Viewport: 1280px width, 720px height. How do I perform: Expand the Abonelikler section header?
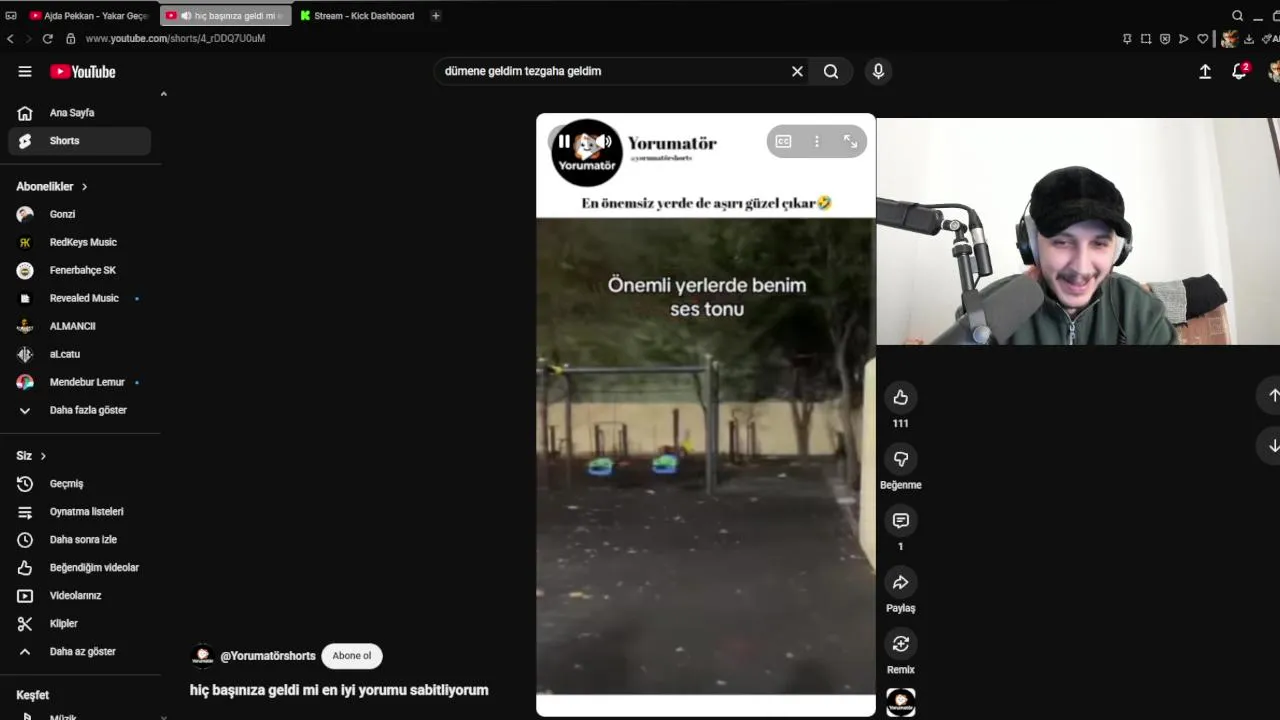click(52, 187)
